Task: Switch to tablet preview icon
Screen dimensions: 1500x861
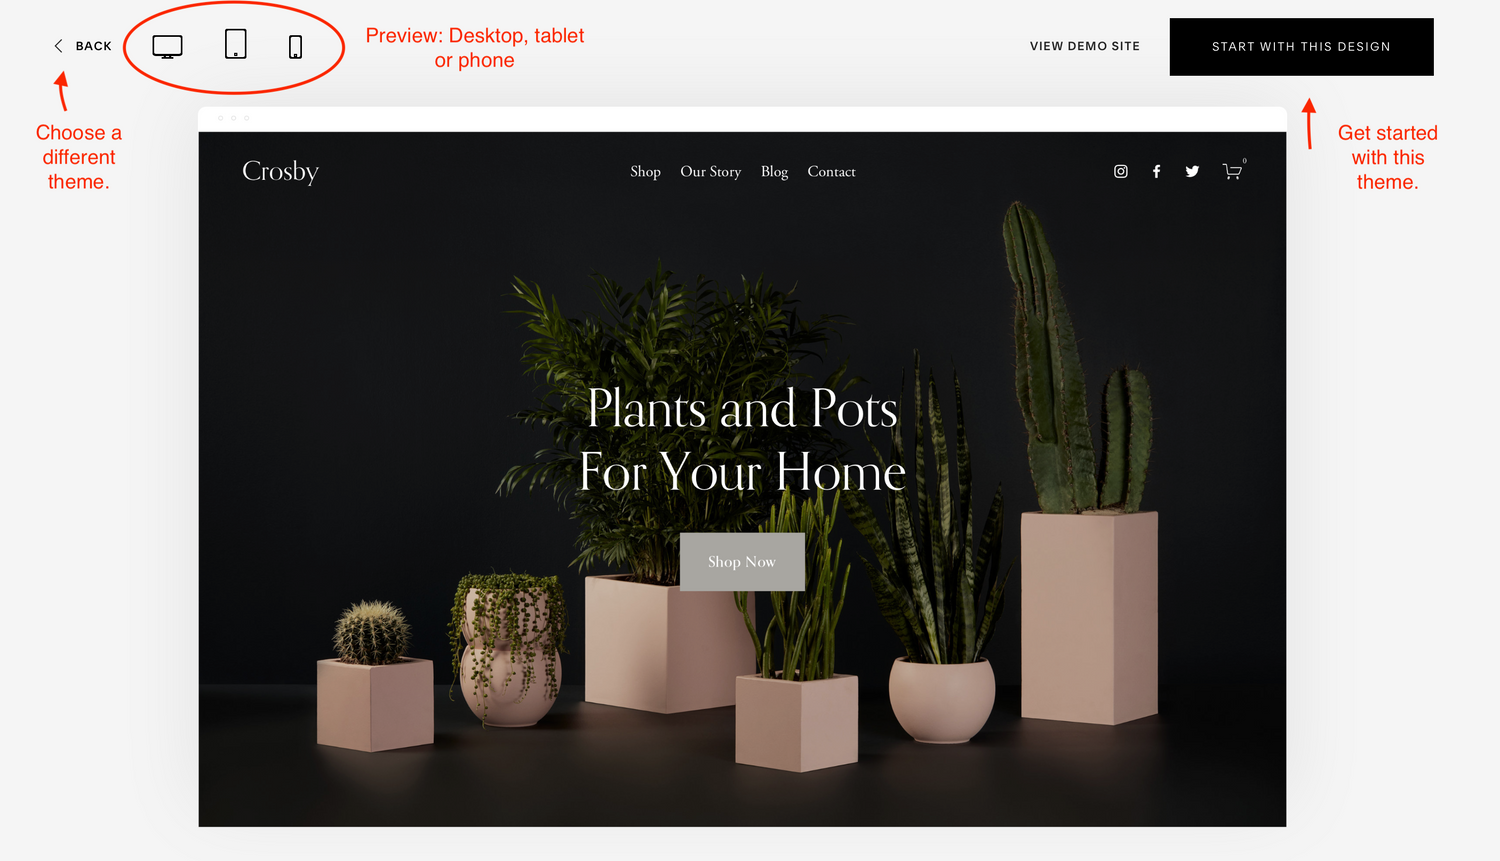Action: point(236,44)
